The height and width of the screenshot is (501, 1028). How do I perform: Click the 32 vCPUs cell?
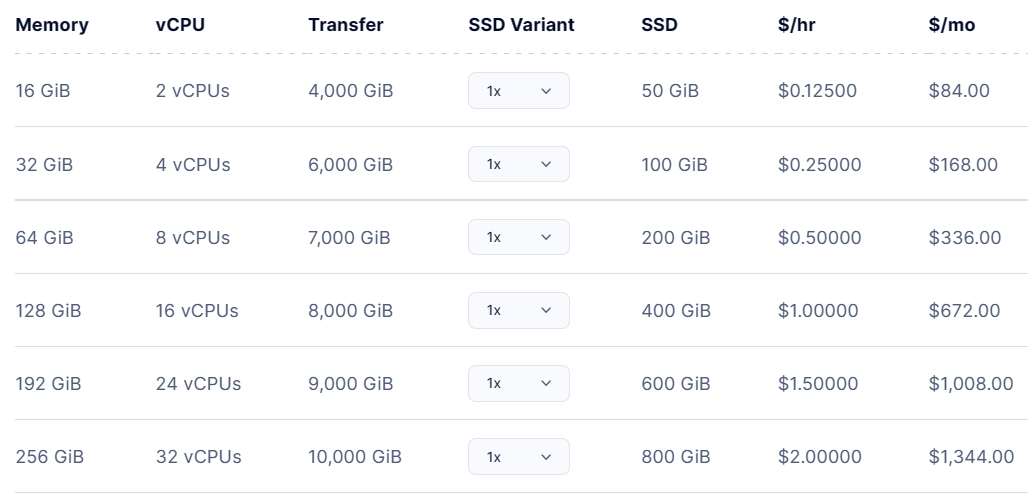click(198, 457)
